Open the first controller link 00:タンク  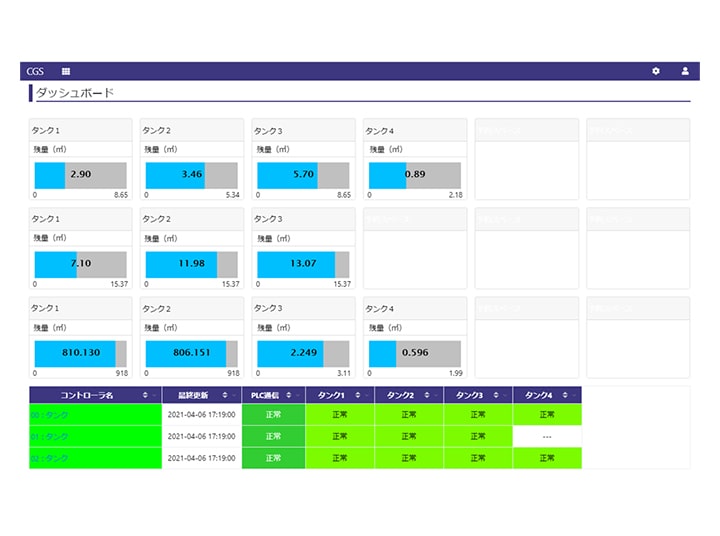(50, 414)
